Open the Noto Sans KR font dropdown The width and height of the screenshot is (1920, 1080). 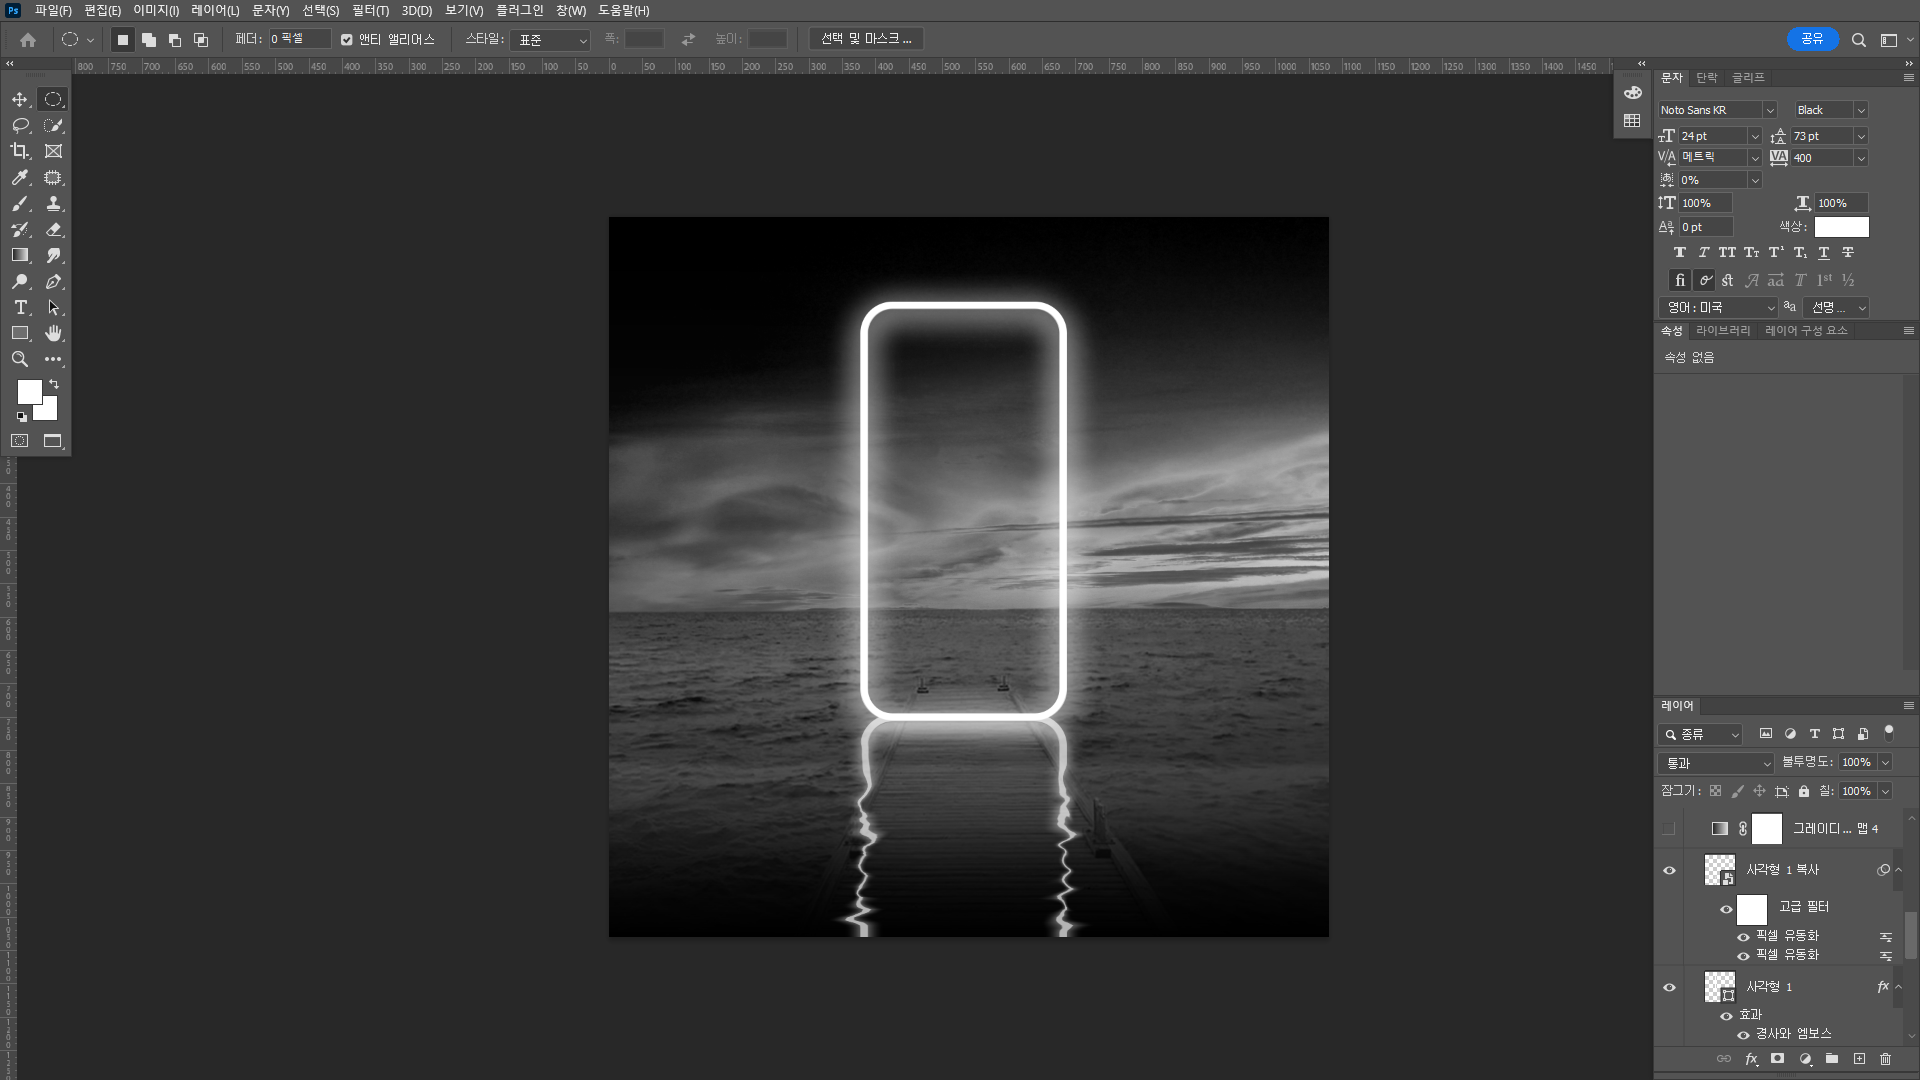coord(1769,110)
